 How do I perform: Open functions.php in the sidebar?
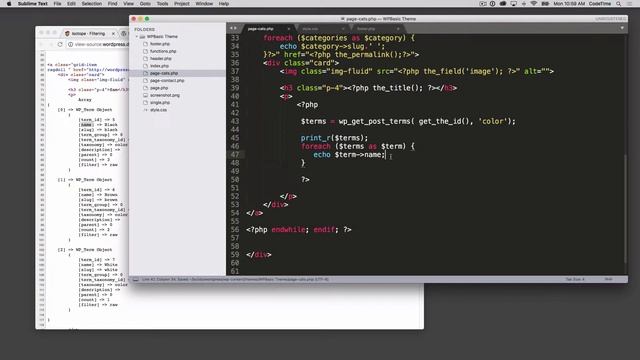click(x=163, y=51)
